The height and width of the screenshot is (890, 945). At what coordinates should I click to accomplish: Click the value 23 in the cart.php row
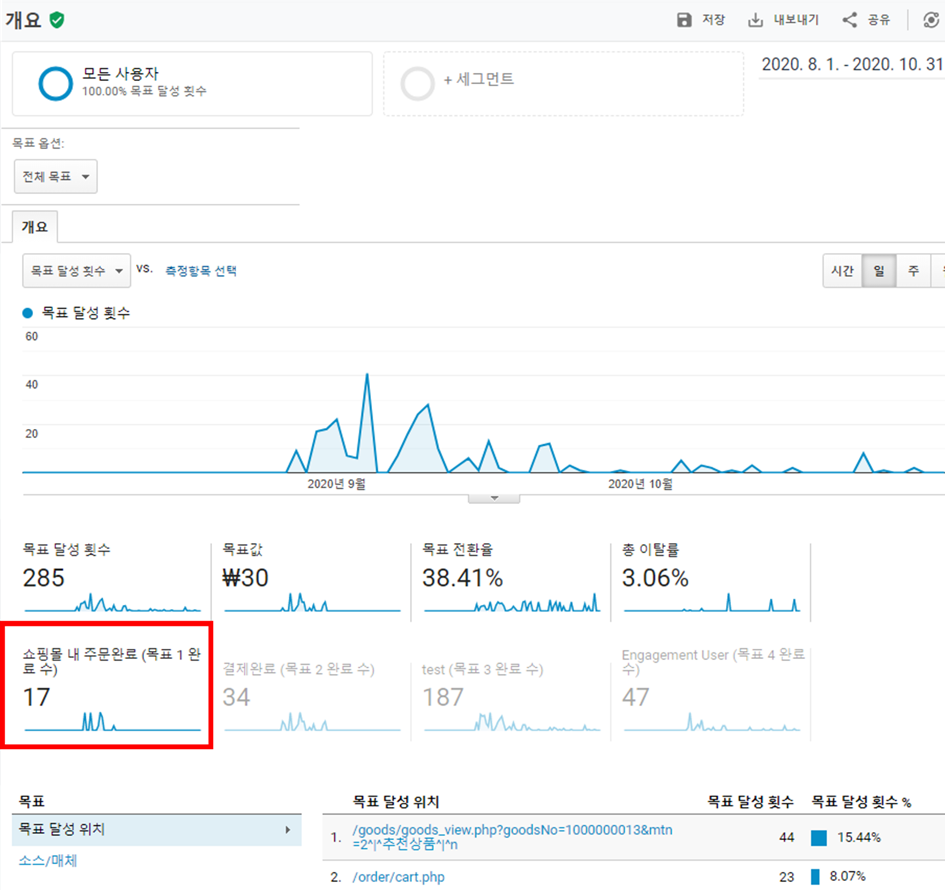click(x=786, y=877)
